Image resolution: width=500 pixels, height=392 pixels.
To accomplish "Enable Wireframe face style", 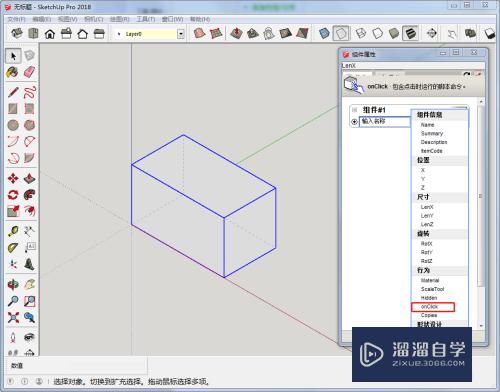I will coord(361,33).
